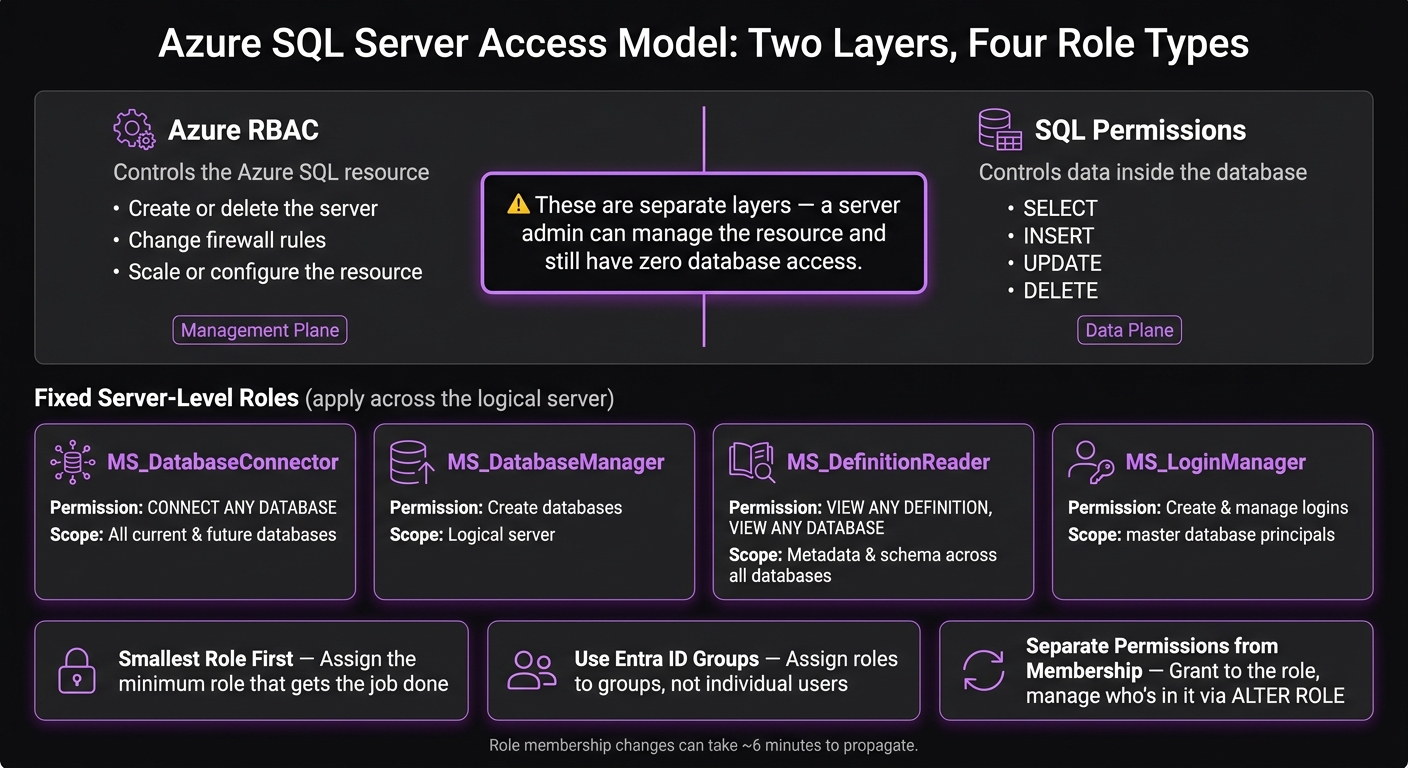The height and width of the screenshot is (768, 1408).
Task: Click the SQL Permissions heading
Action: tap(1140, 130)
